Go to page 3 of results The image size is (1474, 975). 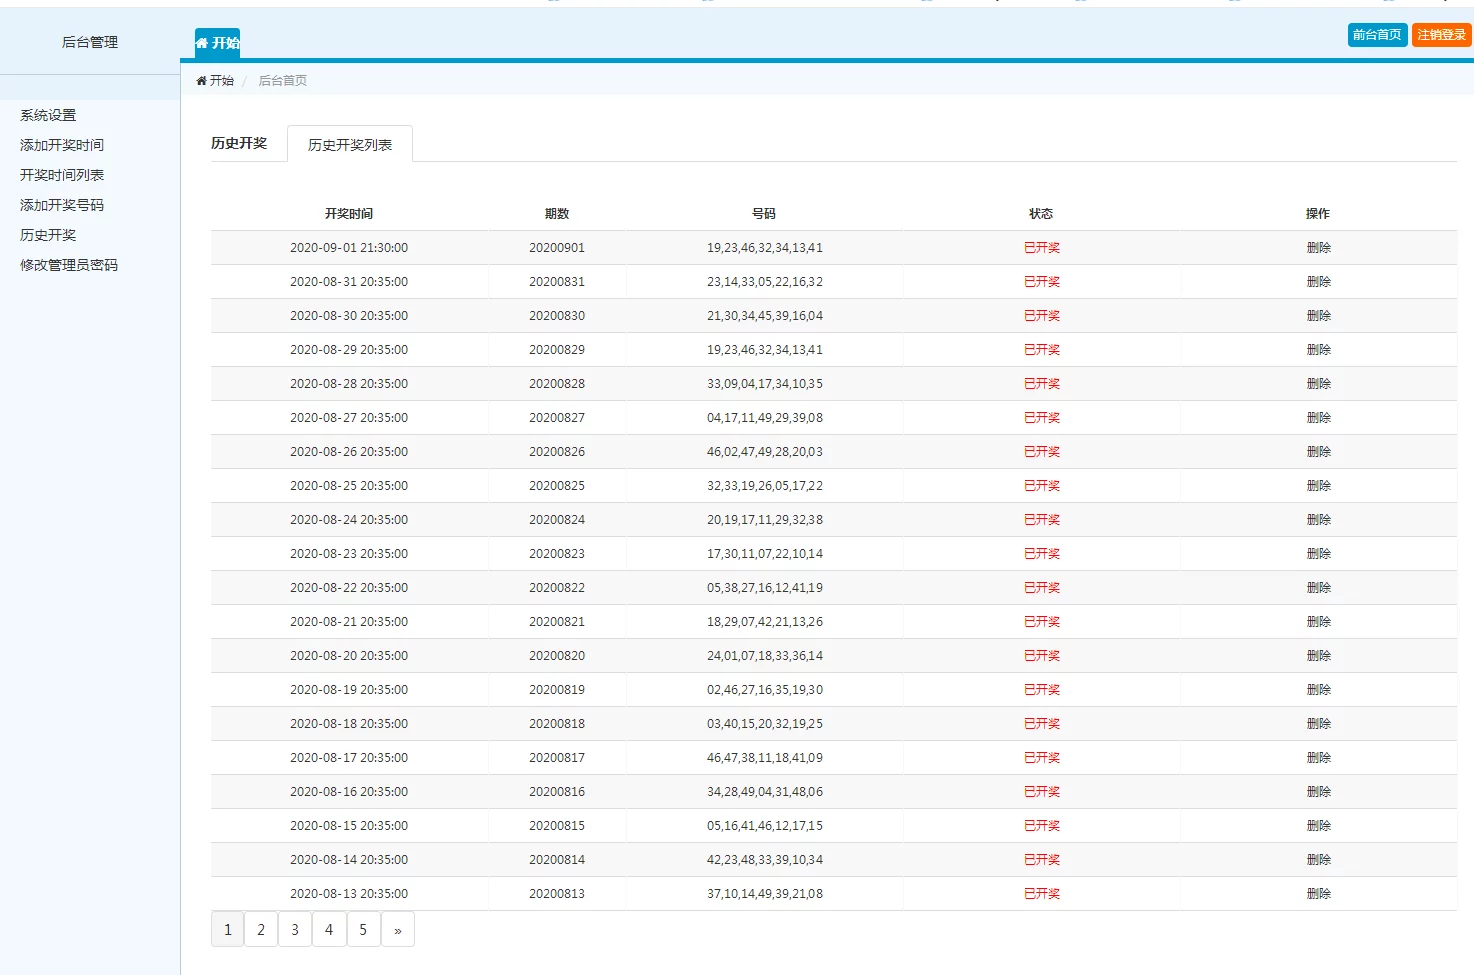(295, 930)
